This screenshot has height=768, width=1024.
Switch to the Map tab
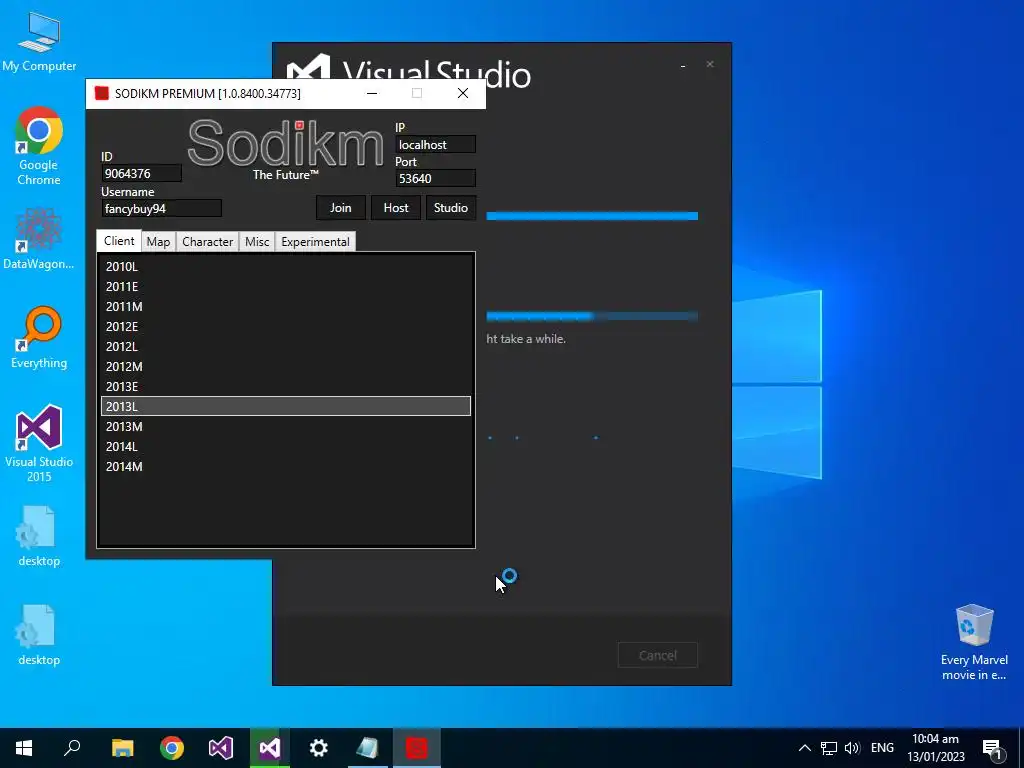pos(158,242)
